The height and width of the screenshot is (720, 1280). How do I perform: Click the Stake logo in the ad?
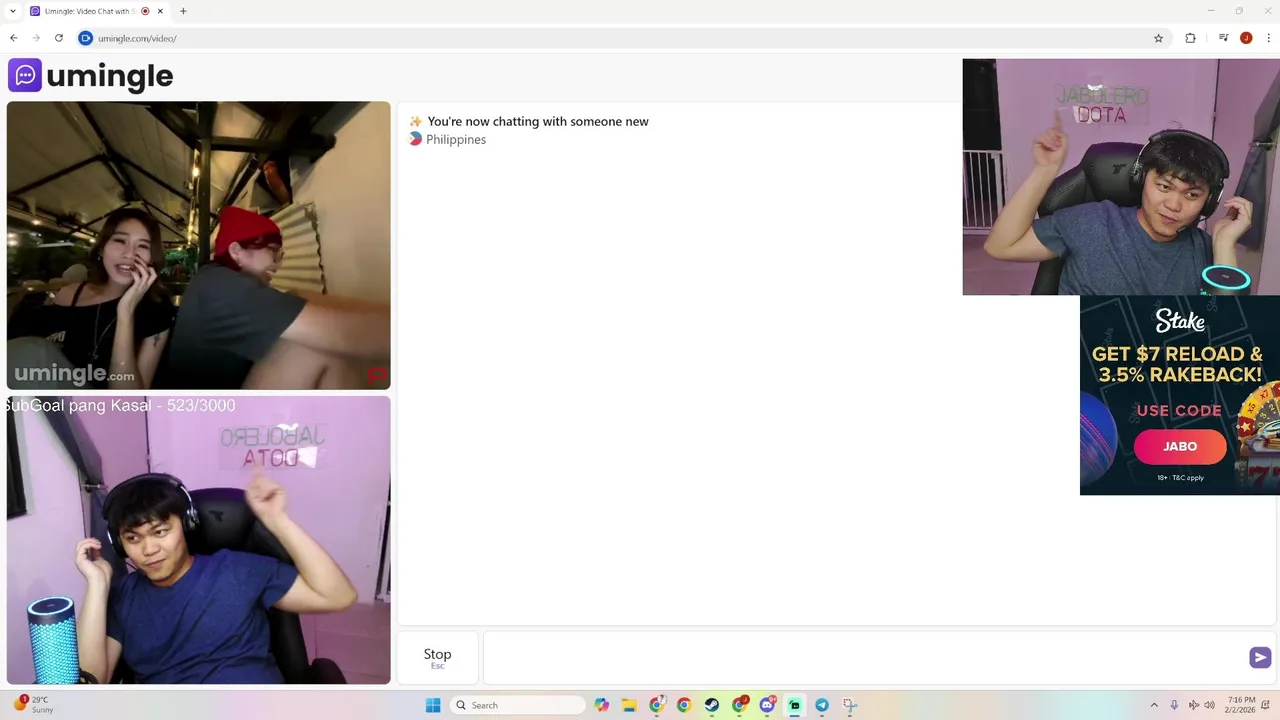click(1180, 321)
